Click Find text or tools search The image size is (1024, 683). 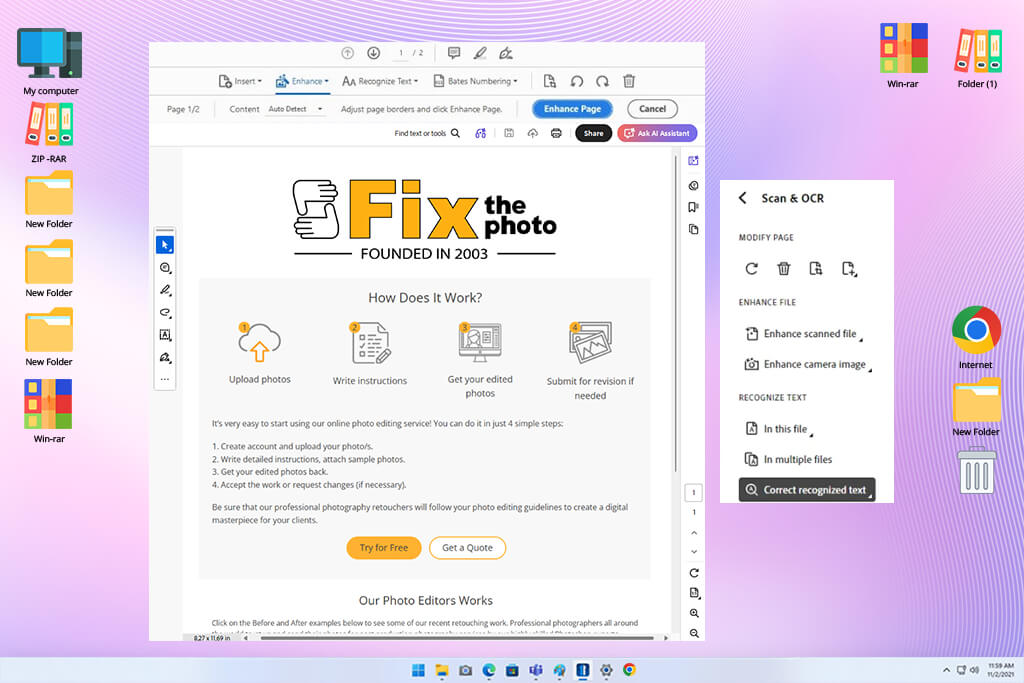(427, 133)
